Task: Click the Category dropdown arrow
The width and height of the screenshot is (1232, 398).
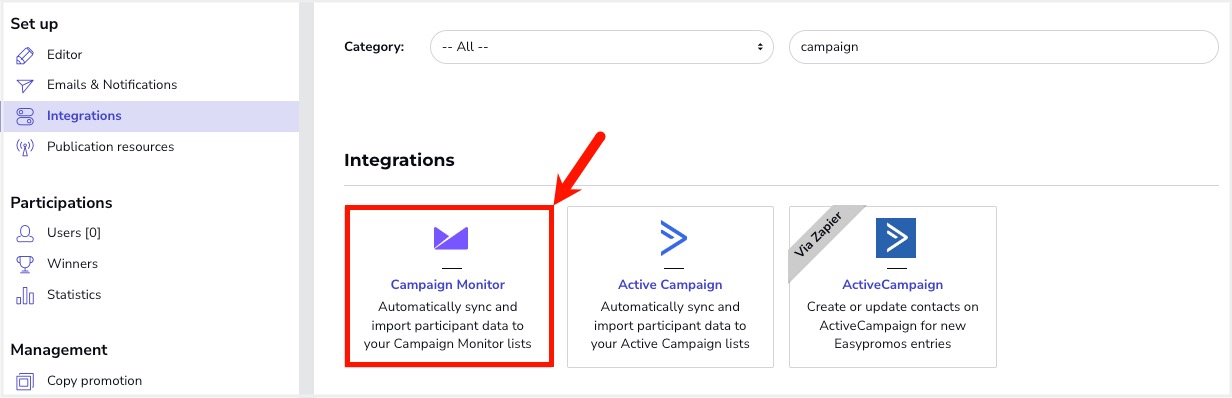Action: pos(760,47)
